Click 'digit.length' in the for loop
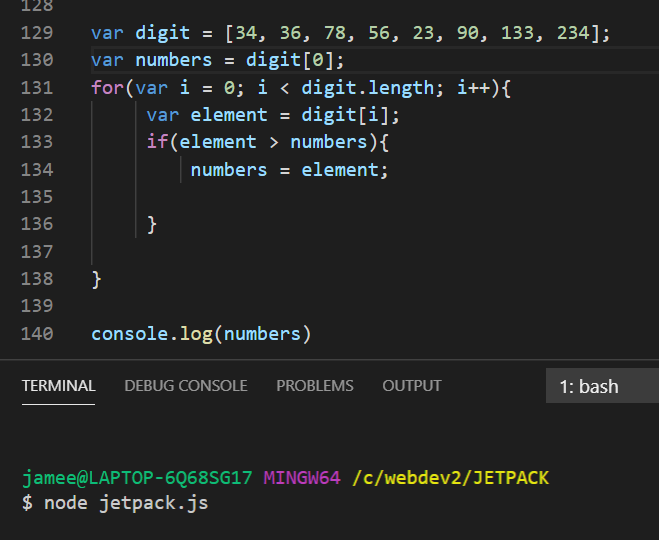The width and height of the screenshot is (659, 540). pos(368,88)
